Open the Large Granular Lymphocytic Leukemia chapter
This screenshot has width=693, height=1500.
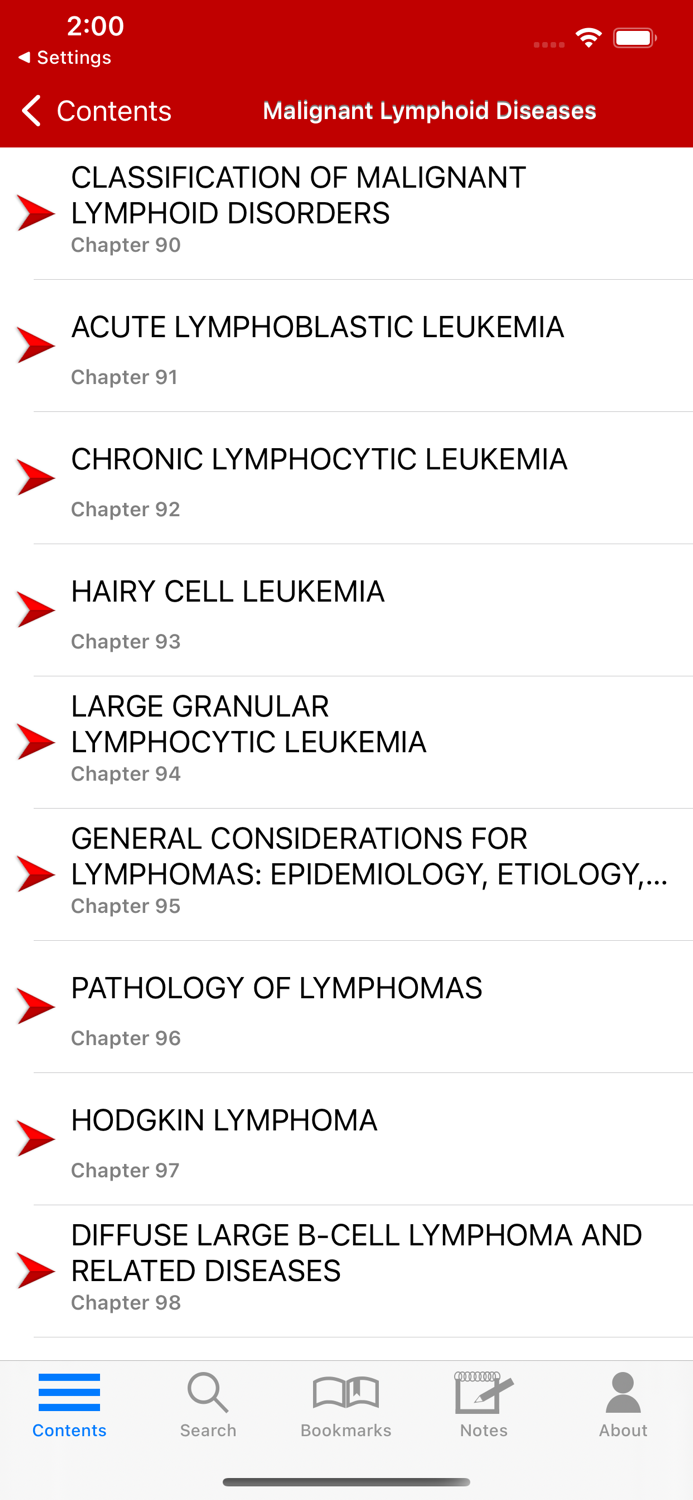tap(249, 740)
